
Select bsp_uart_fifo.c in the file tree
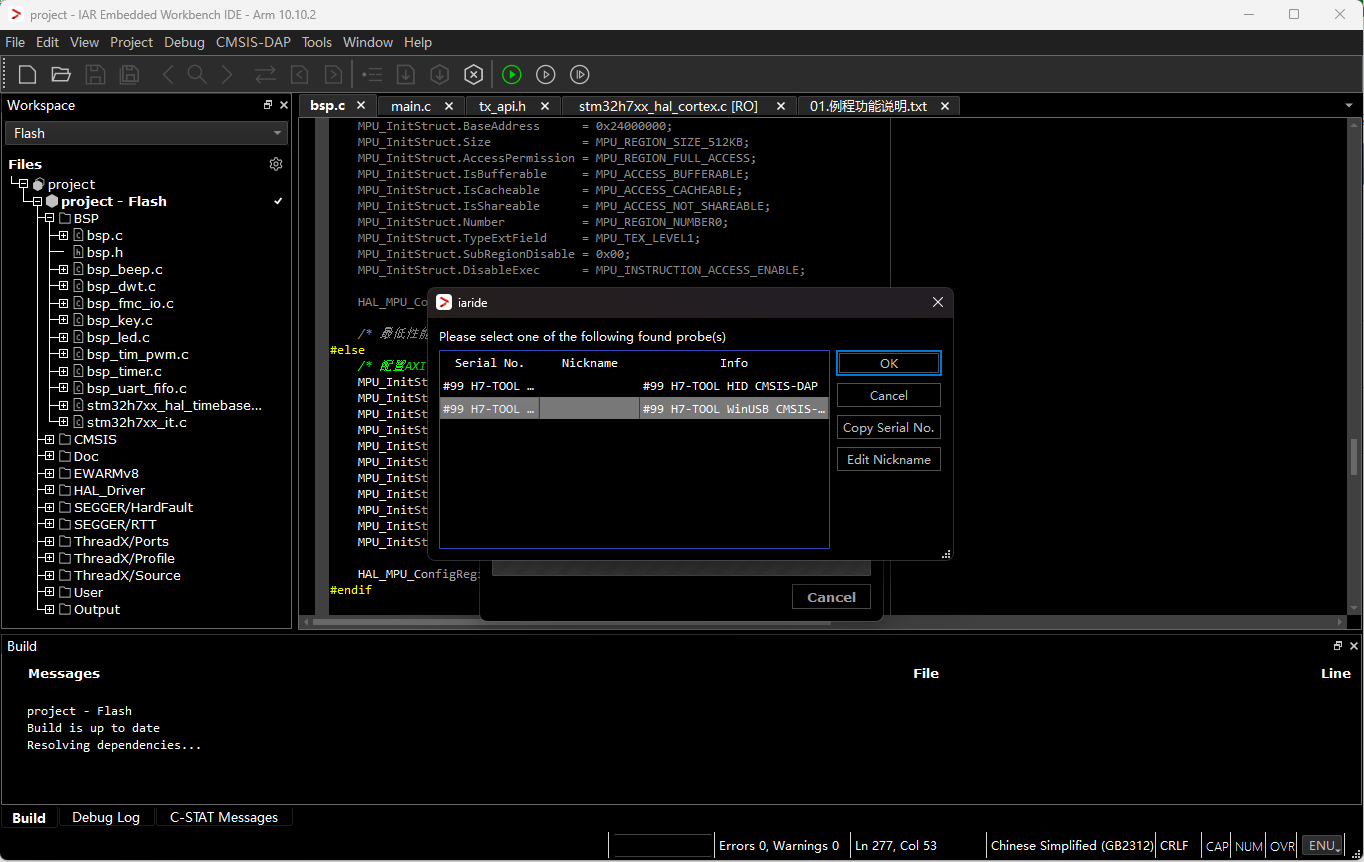(x=137, y=388)
